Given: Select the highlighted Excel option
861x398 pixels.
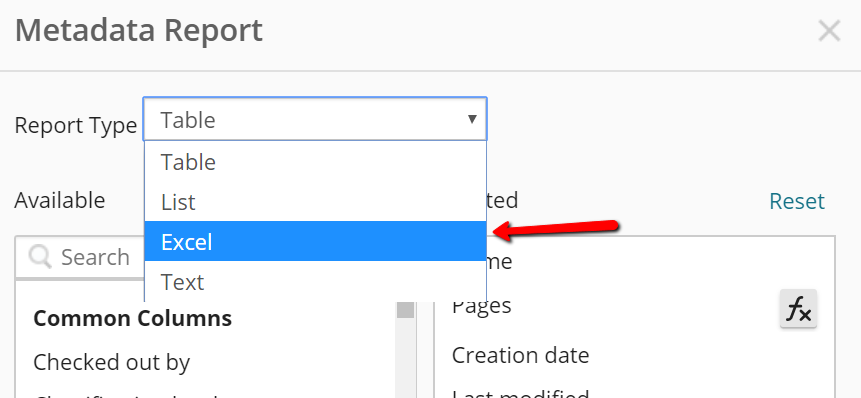Looking at the screenshot, I should click(x=315, y=242).
